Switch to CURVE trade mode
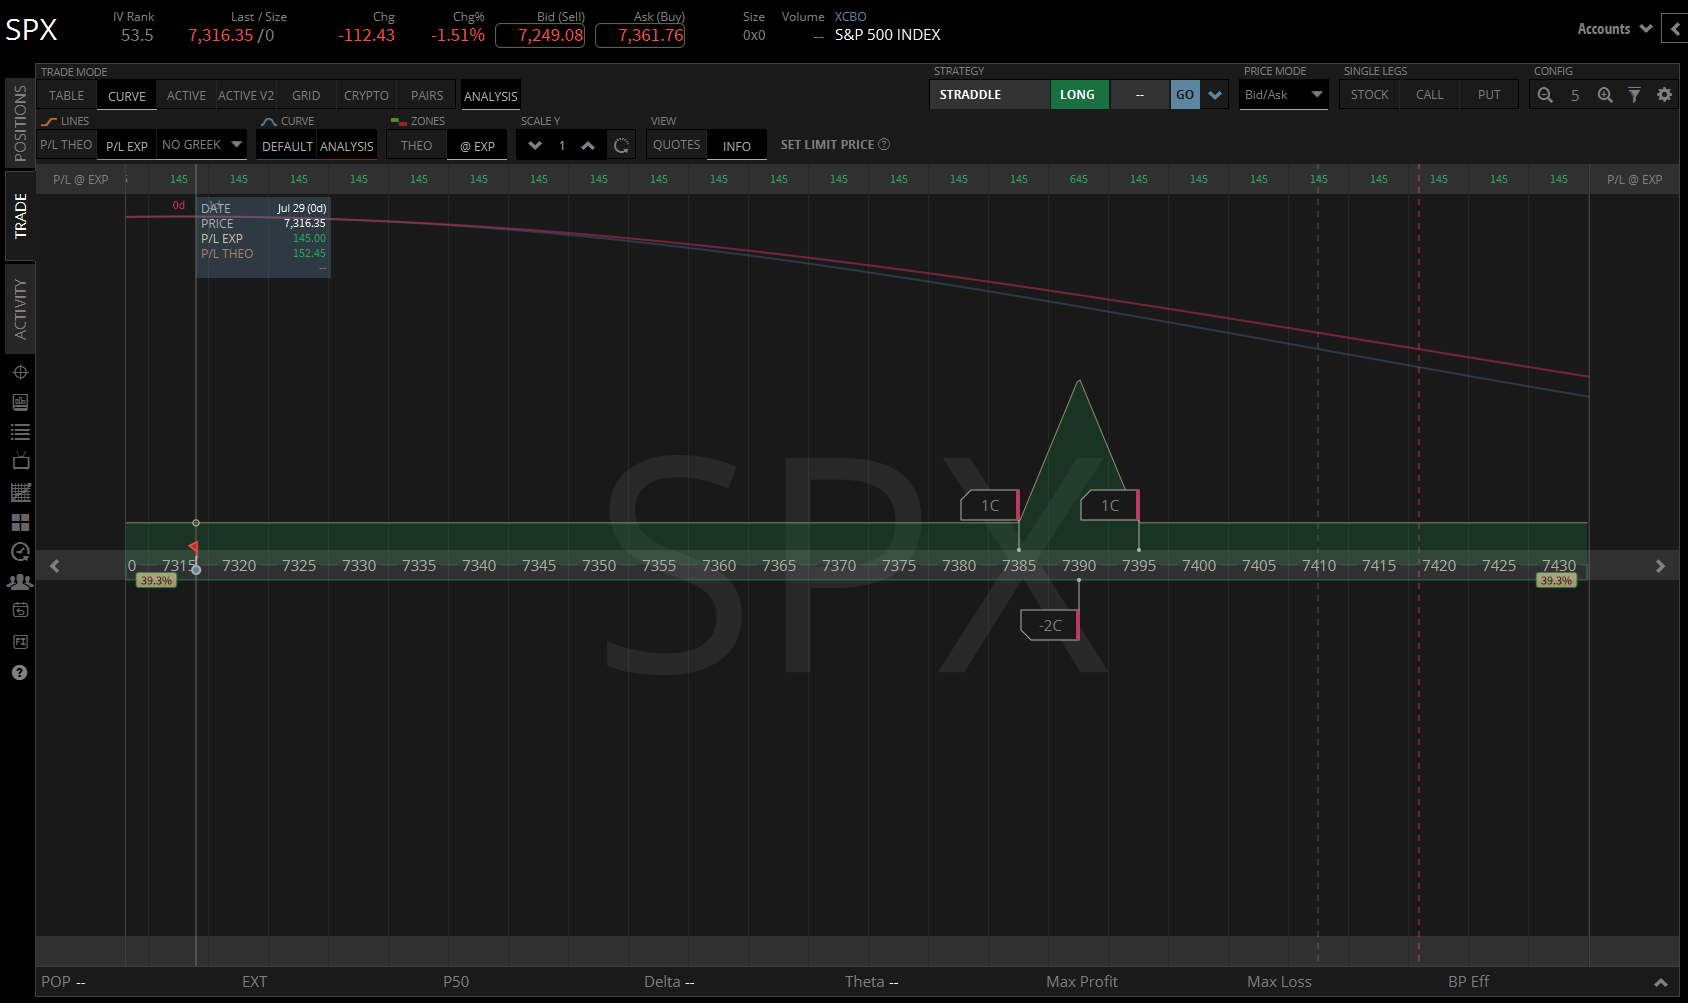1688x1003 pixels. [127, 96]
